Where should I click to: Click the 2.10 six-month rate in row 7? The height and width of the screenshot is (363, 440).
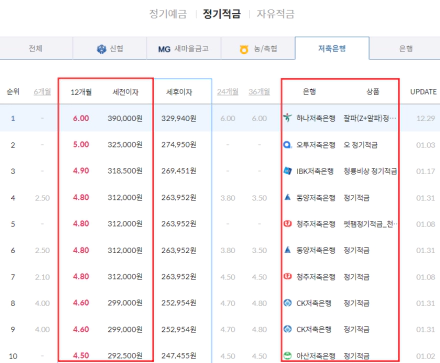[42, 277]
